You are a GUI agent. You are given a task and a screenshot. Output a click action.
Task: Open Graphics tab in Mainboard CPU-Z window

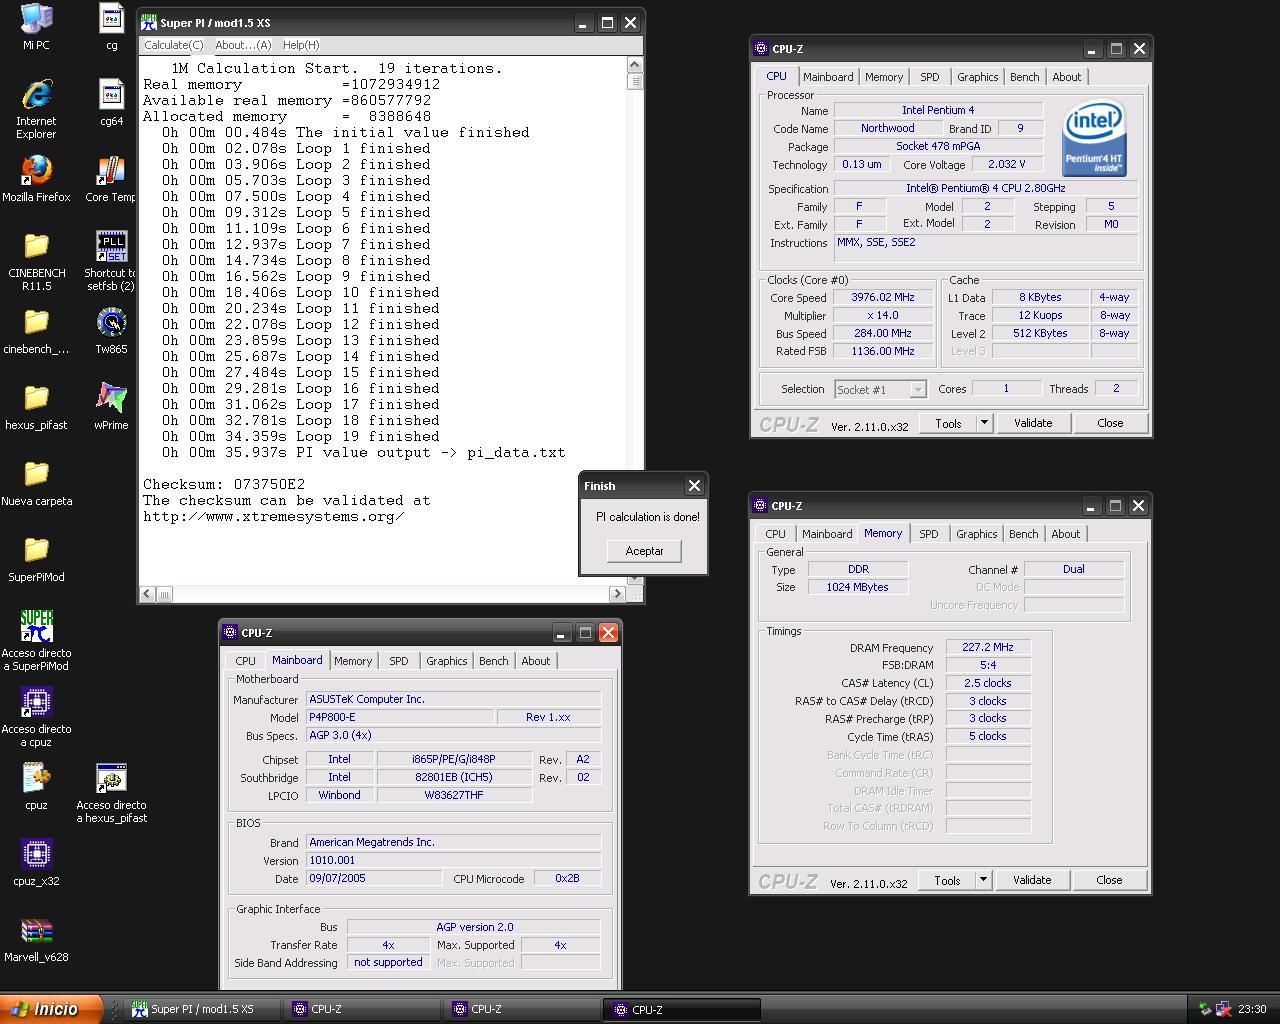[x=446, y=661]
